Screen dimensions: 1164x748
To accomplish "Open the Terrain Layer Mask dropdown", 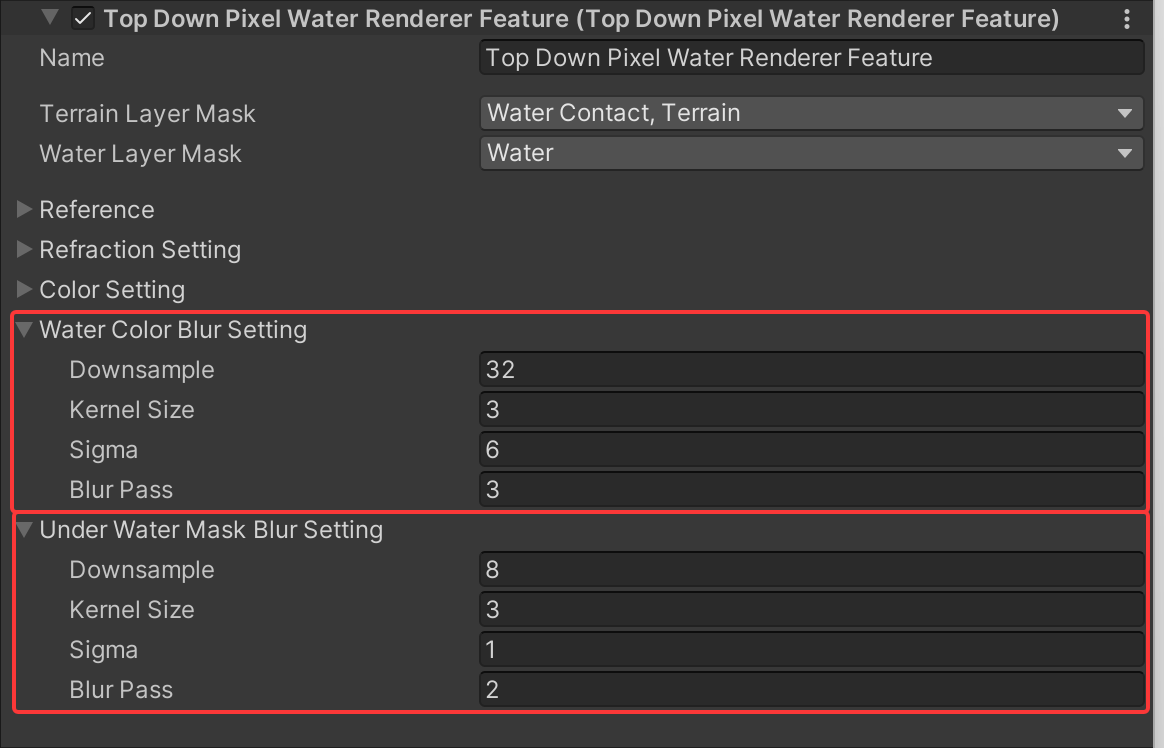I will point(810,113).
